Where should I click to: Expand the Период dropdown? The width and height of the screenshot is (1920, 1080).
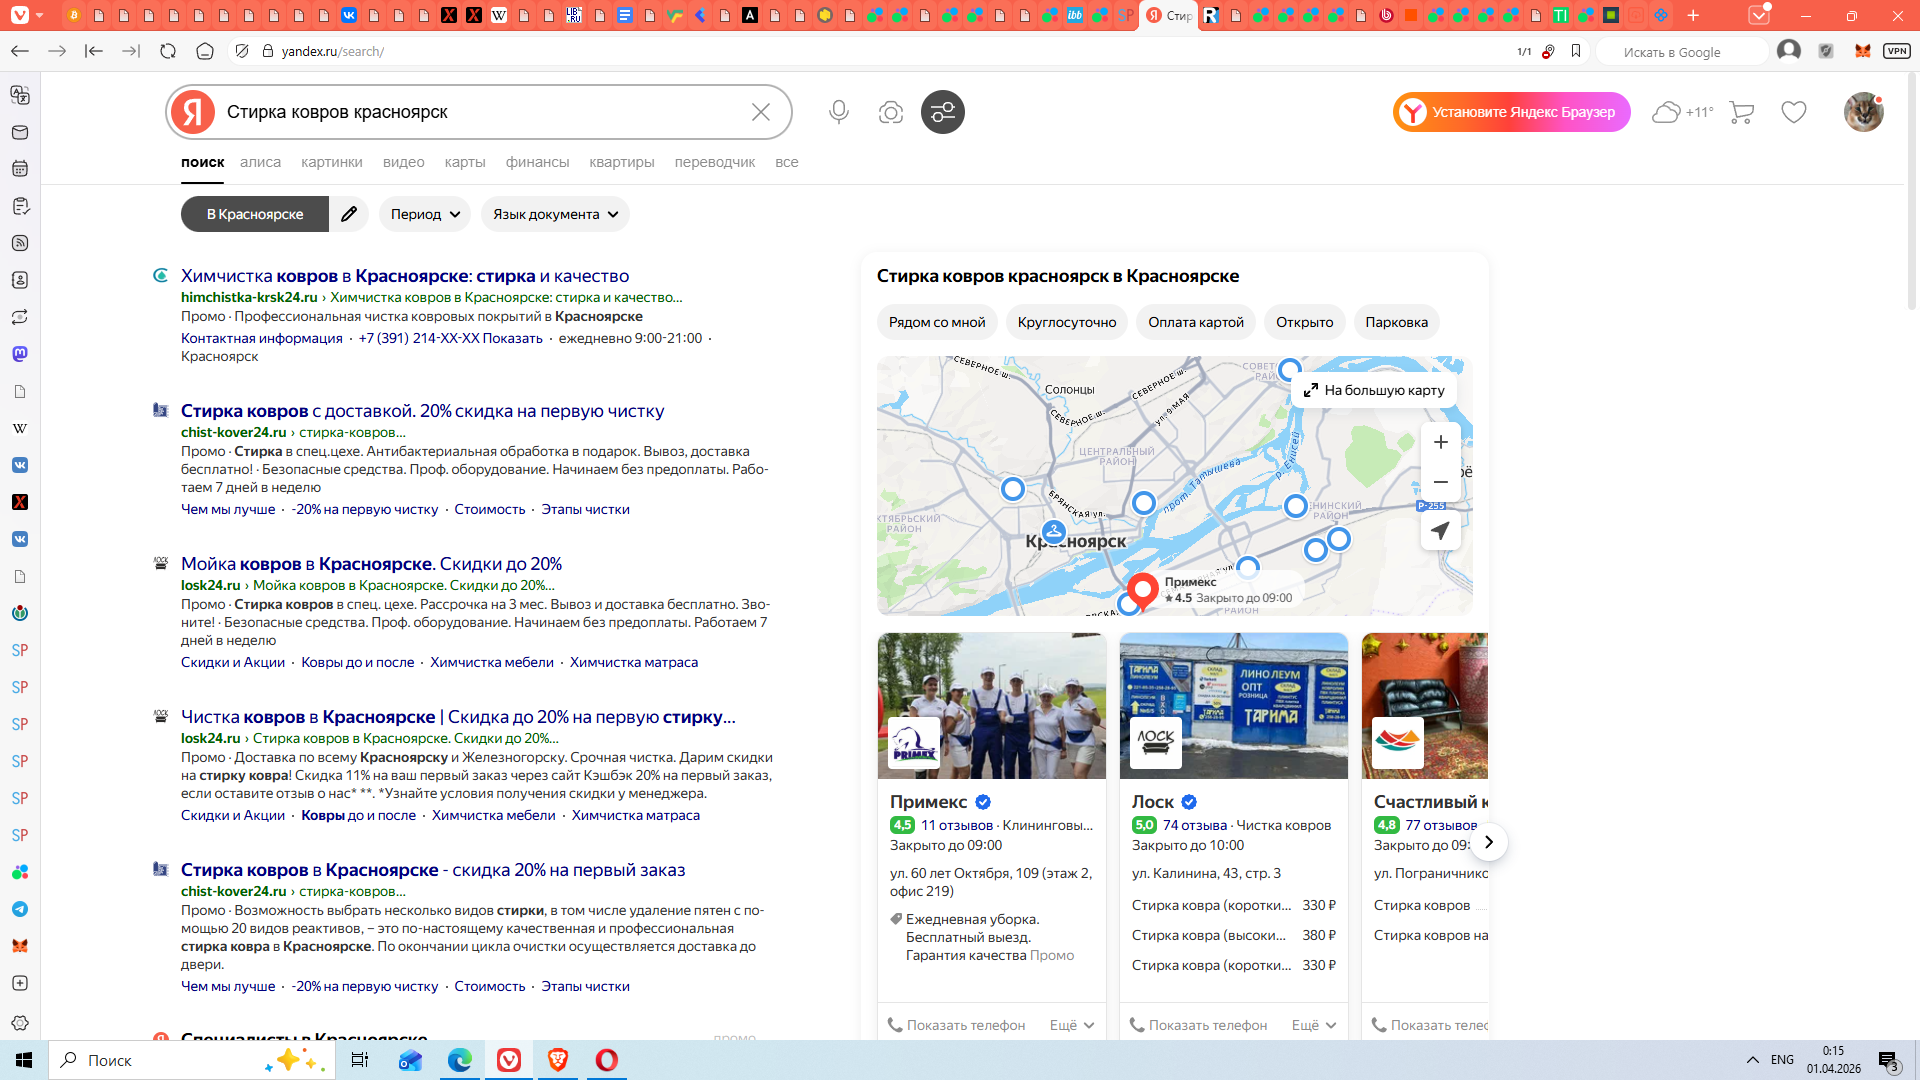425,214
